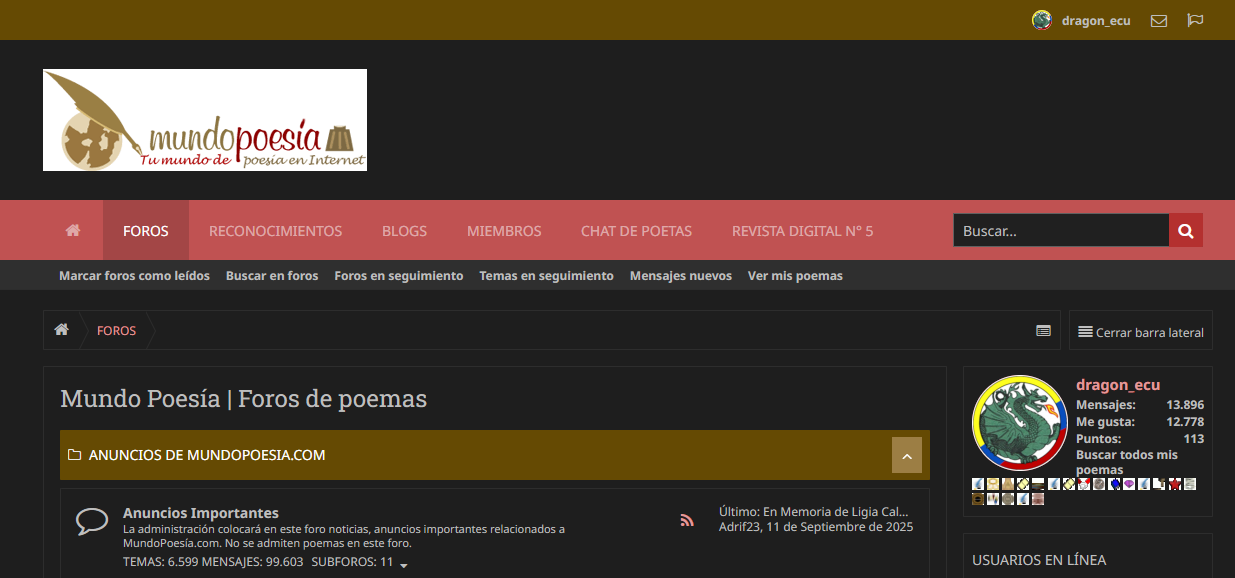Select Revista Digital N° 5 menu item
This screenshot has height=578, width=1235.
point(802,231)
